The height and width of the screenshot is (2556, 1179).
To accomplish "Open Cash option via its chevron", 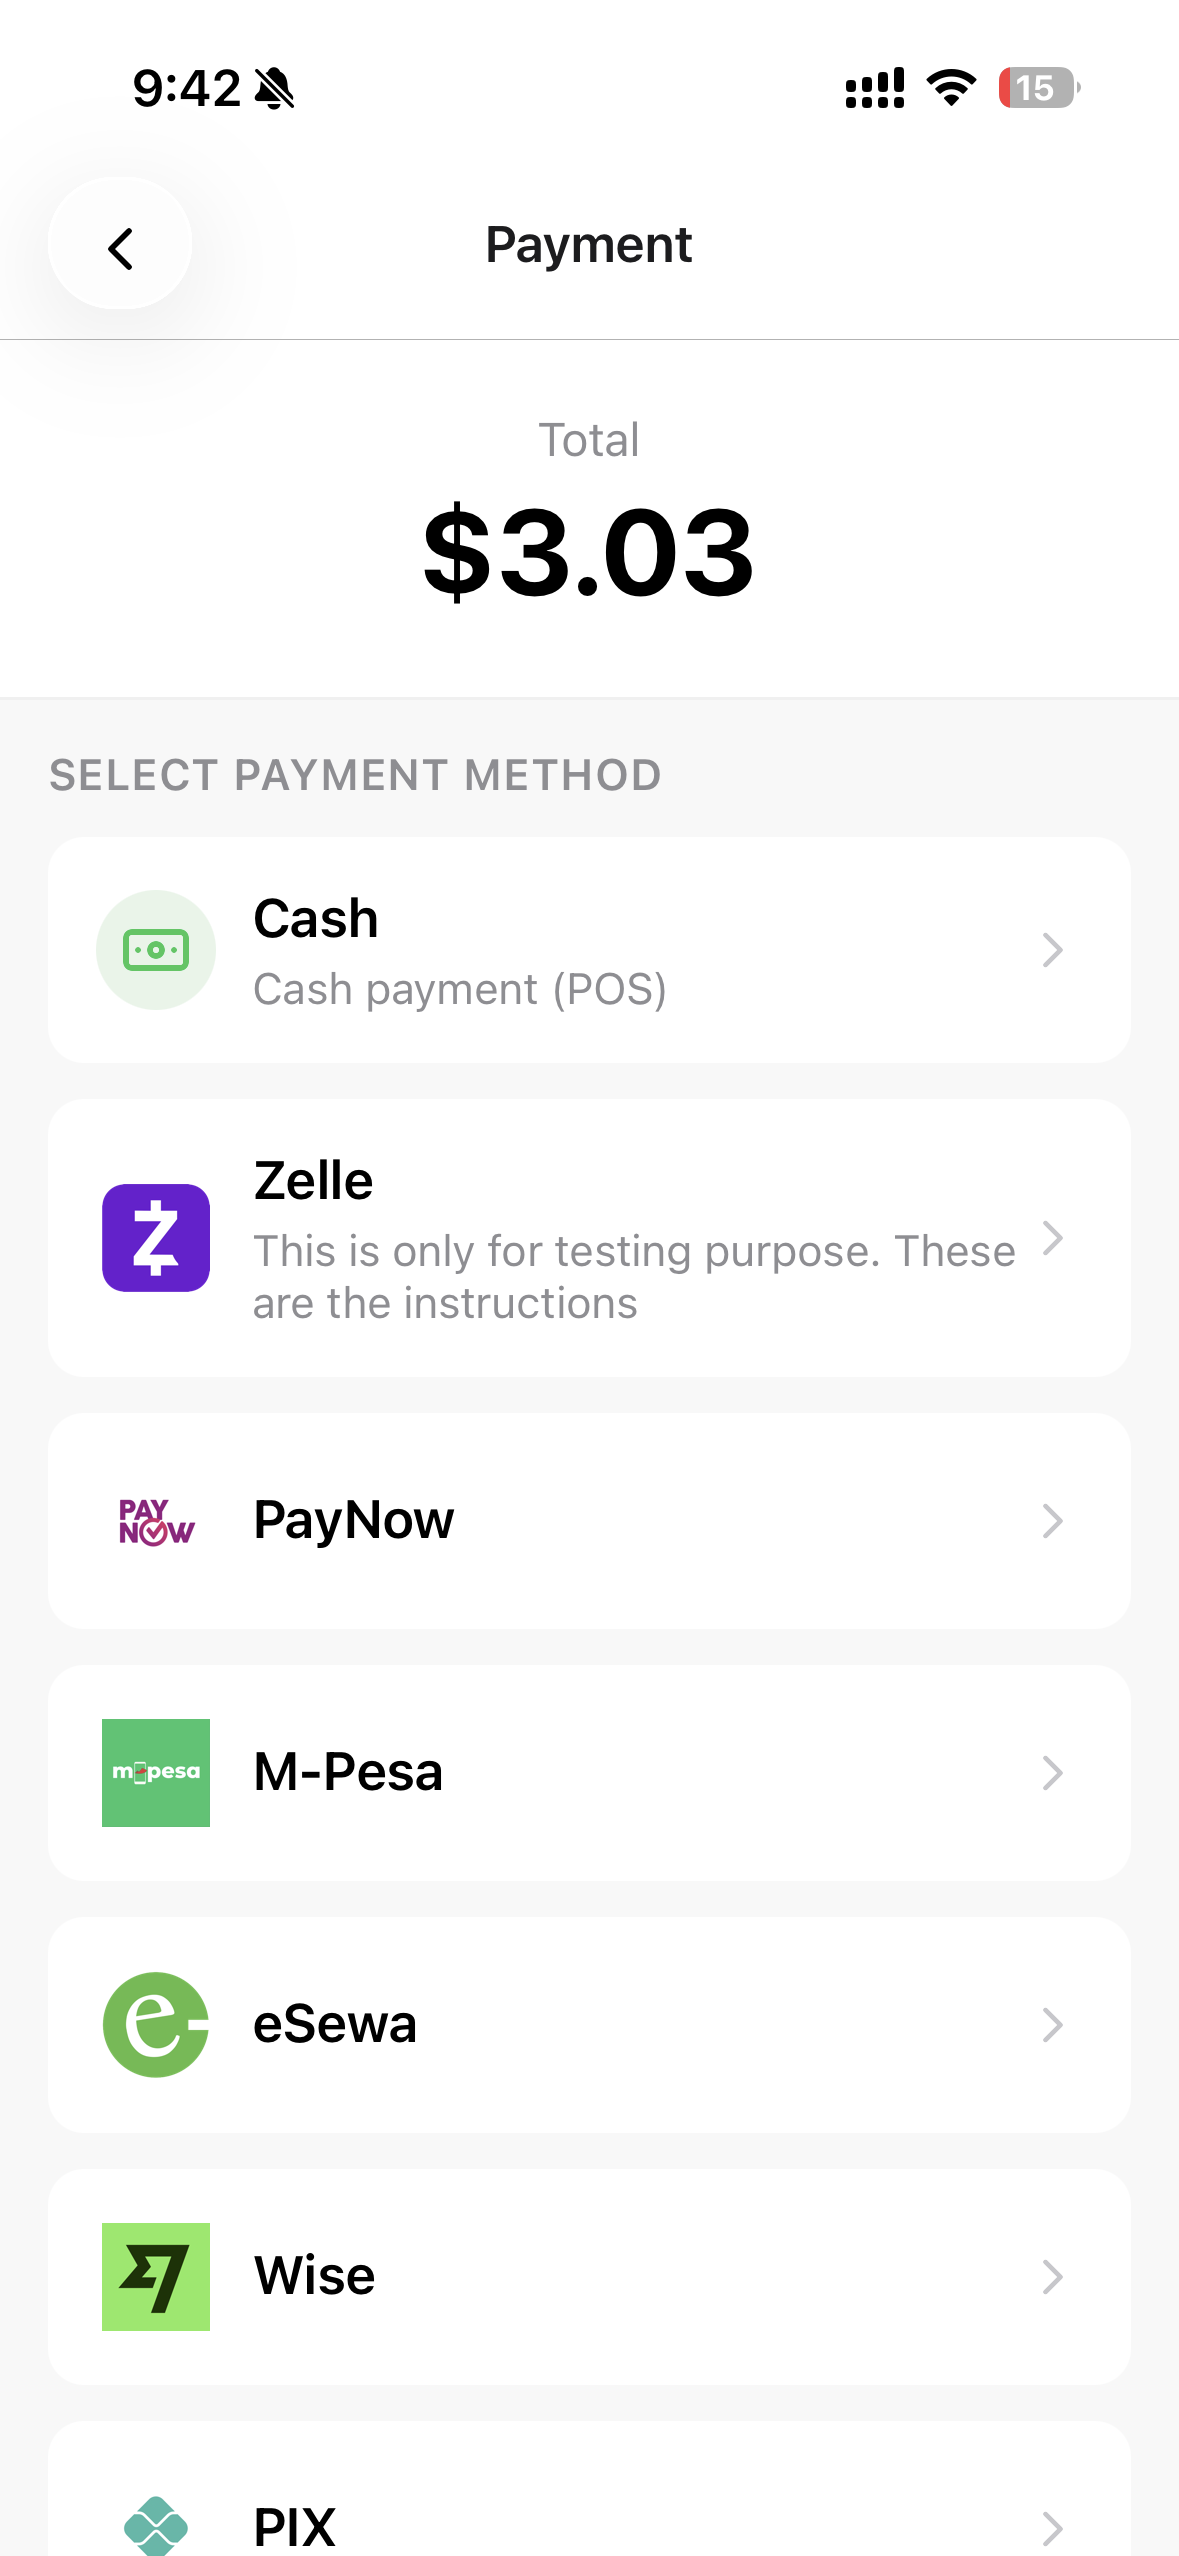I will pyautogui.click(x=1052, y=949).
